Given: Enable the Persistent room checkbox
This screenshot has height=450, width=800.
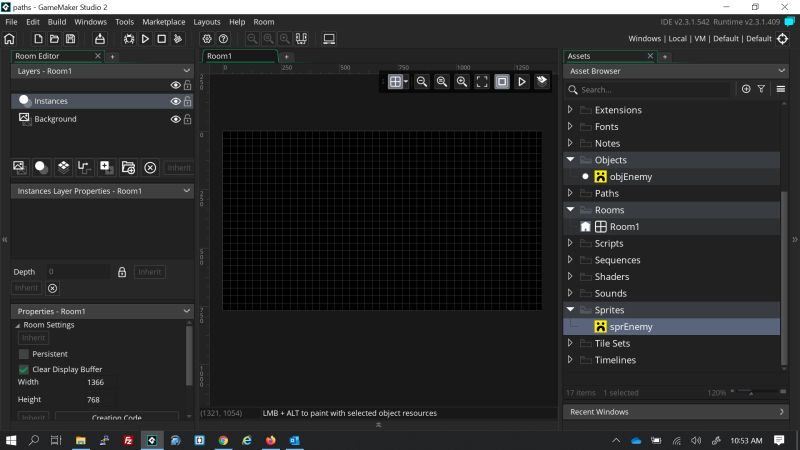Looking at the screenshot, I should [23, 354].
